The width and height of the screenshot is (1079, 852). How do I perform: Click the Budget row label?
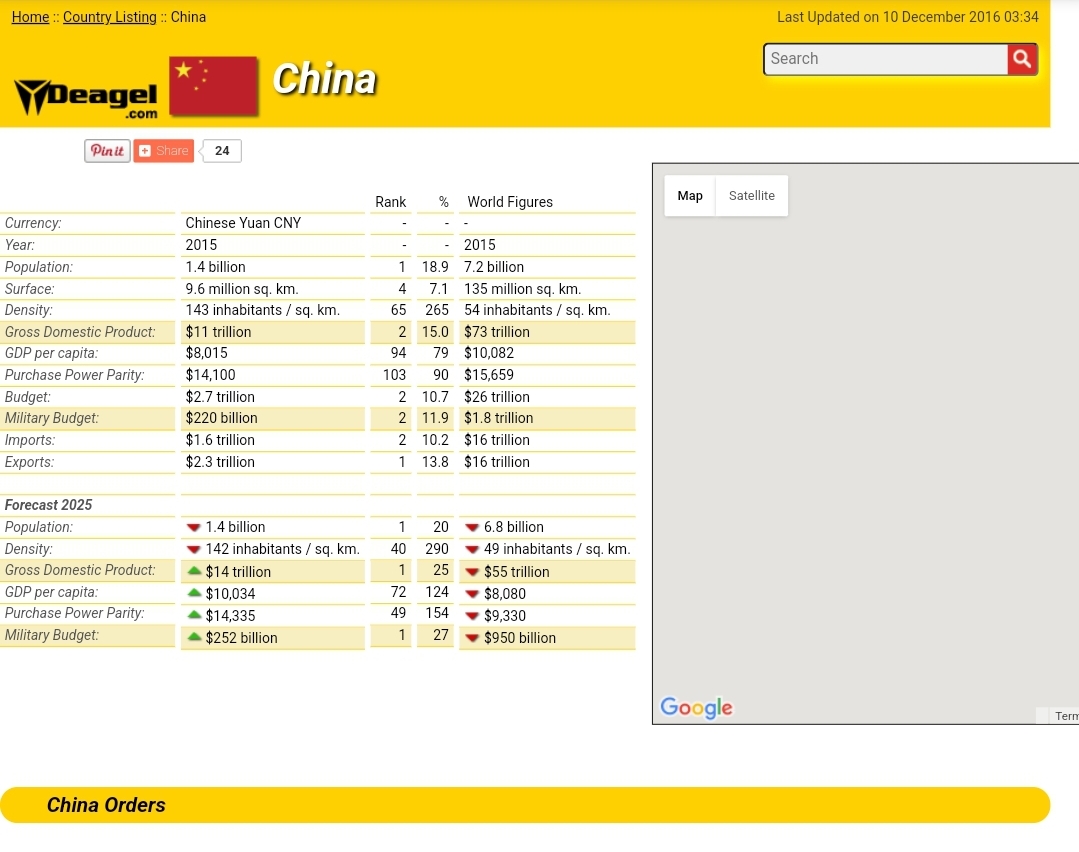point(28,398)
